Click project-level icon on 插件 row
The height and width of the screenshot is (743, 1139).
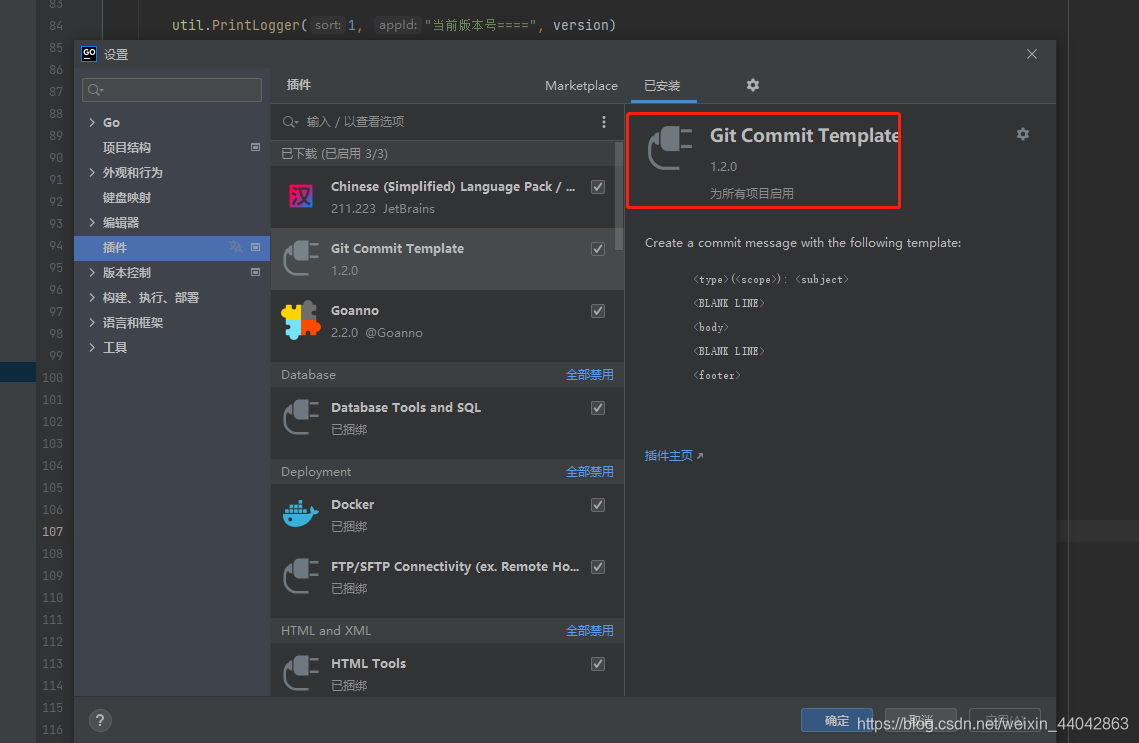tap(256, 248)
